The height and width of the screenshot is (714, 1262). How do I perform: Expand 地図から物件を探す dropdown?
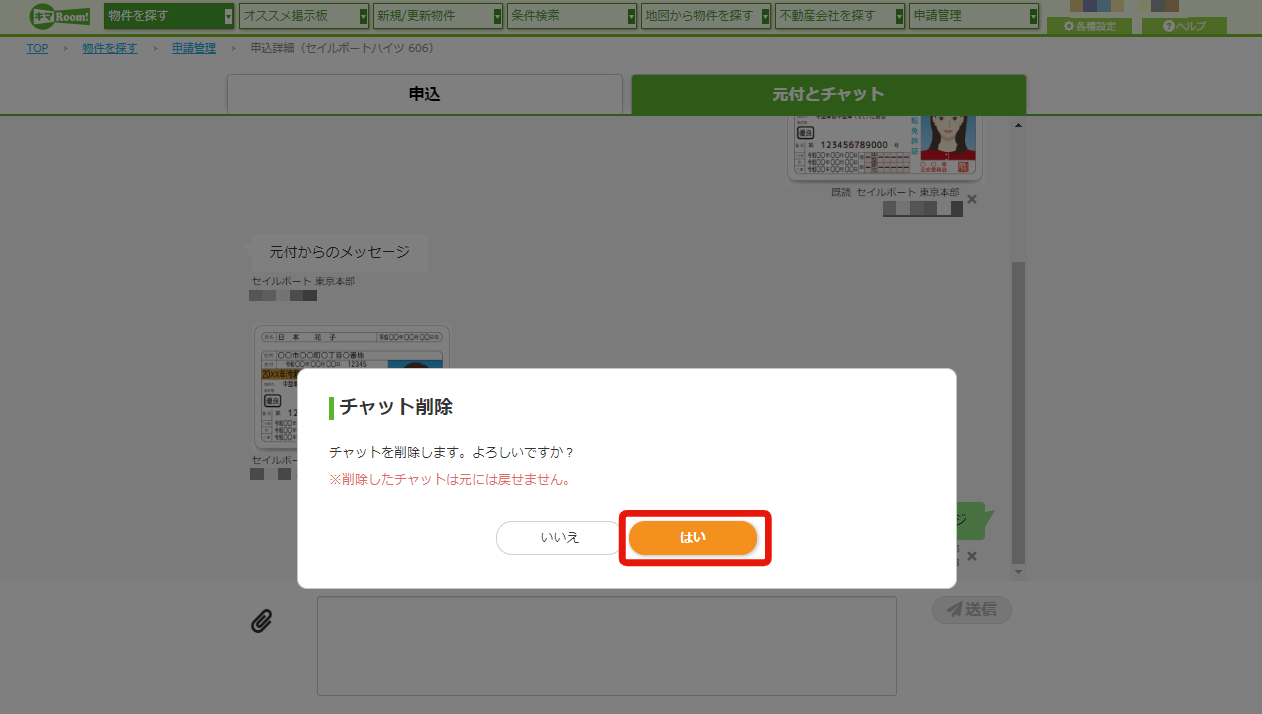[706, 16]
